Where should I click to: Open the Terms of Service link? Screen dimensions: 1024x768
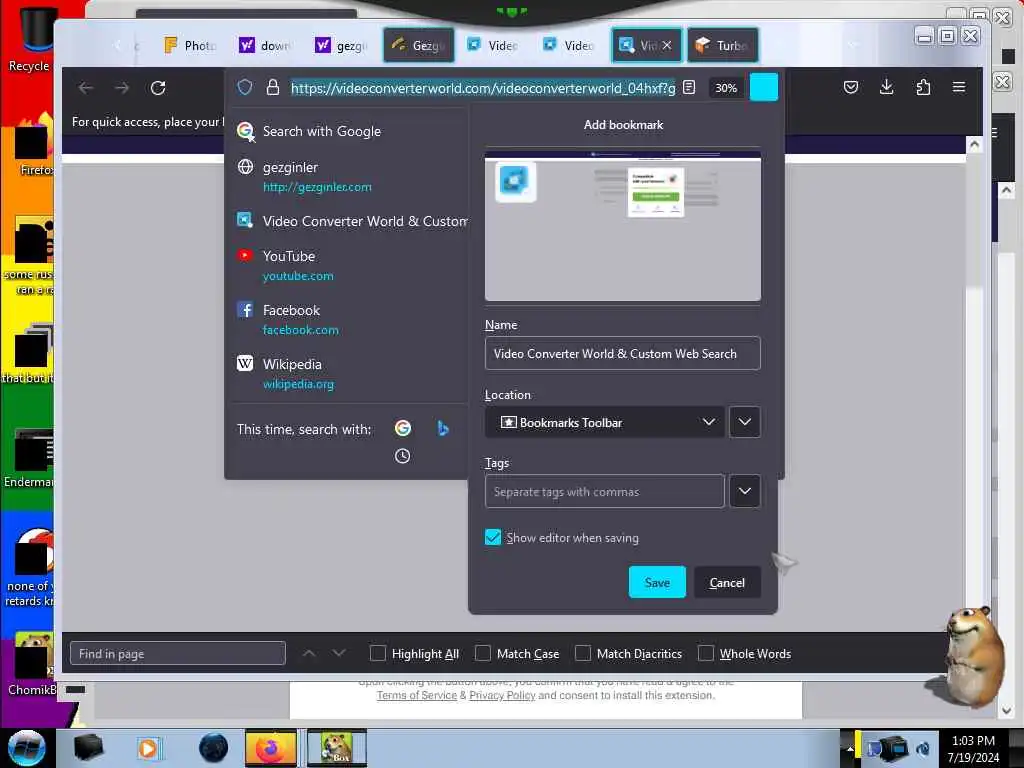tap(417, 696)
